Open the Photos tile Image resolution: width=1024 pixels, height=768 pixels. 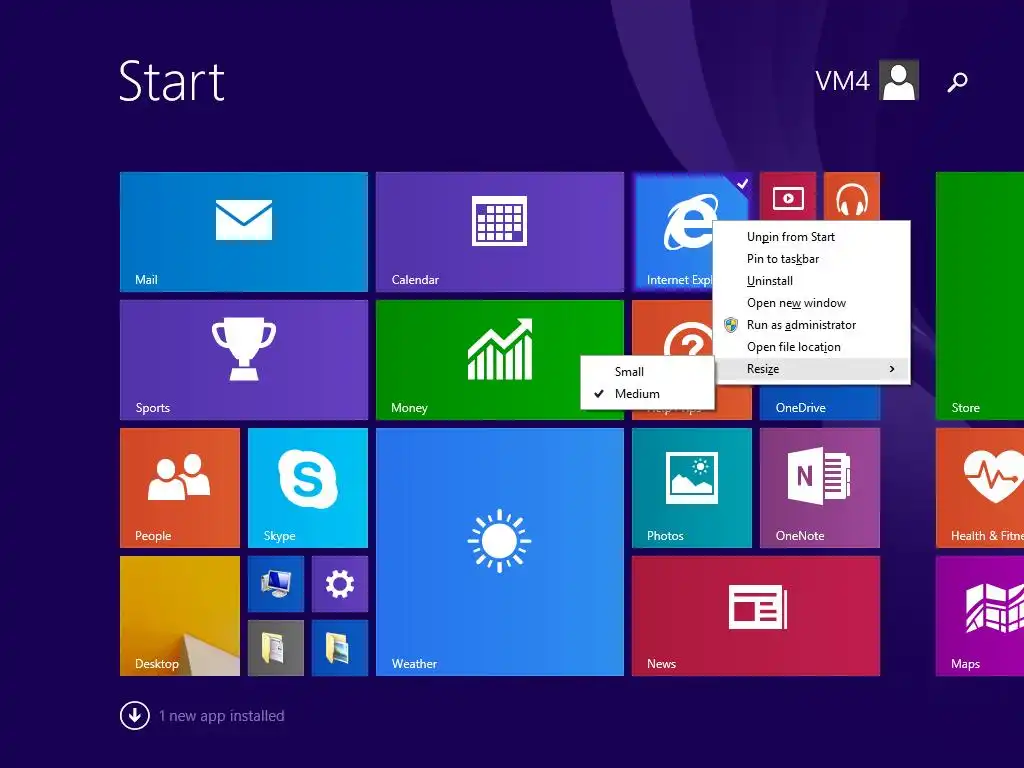click(x=692, y=488)
